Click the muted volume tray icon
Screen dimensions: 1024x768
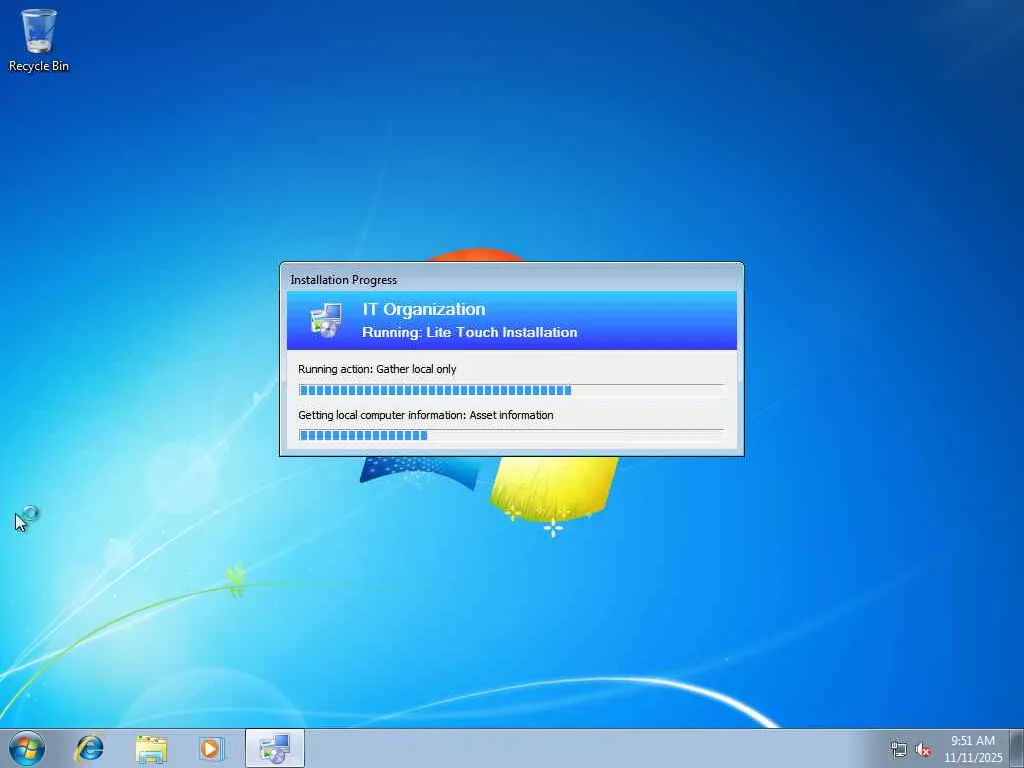click(923, 750)
